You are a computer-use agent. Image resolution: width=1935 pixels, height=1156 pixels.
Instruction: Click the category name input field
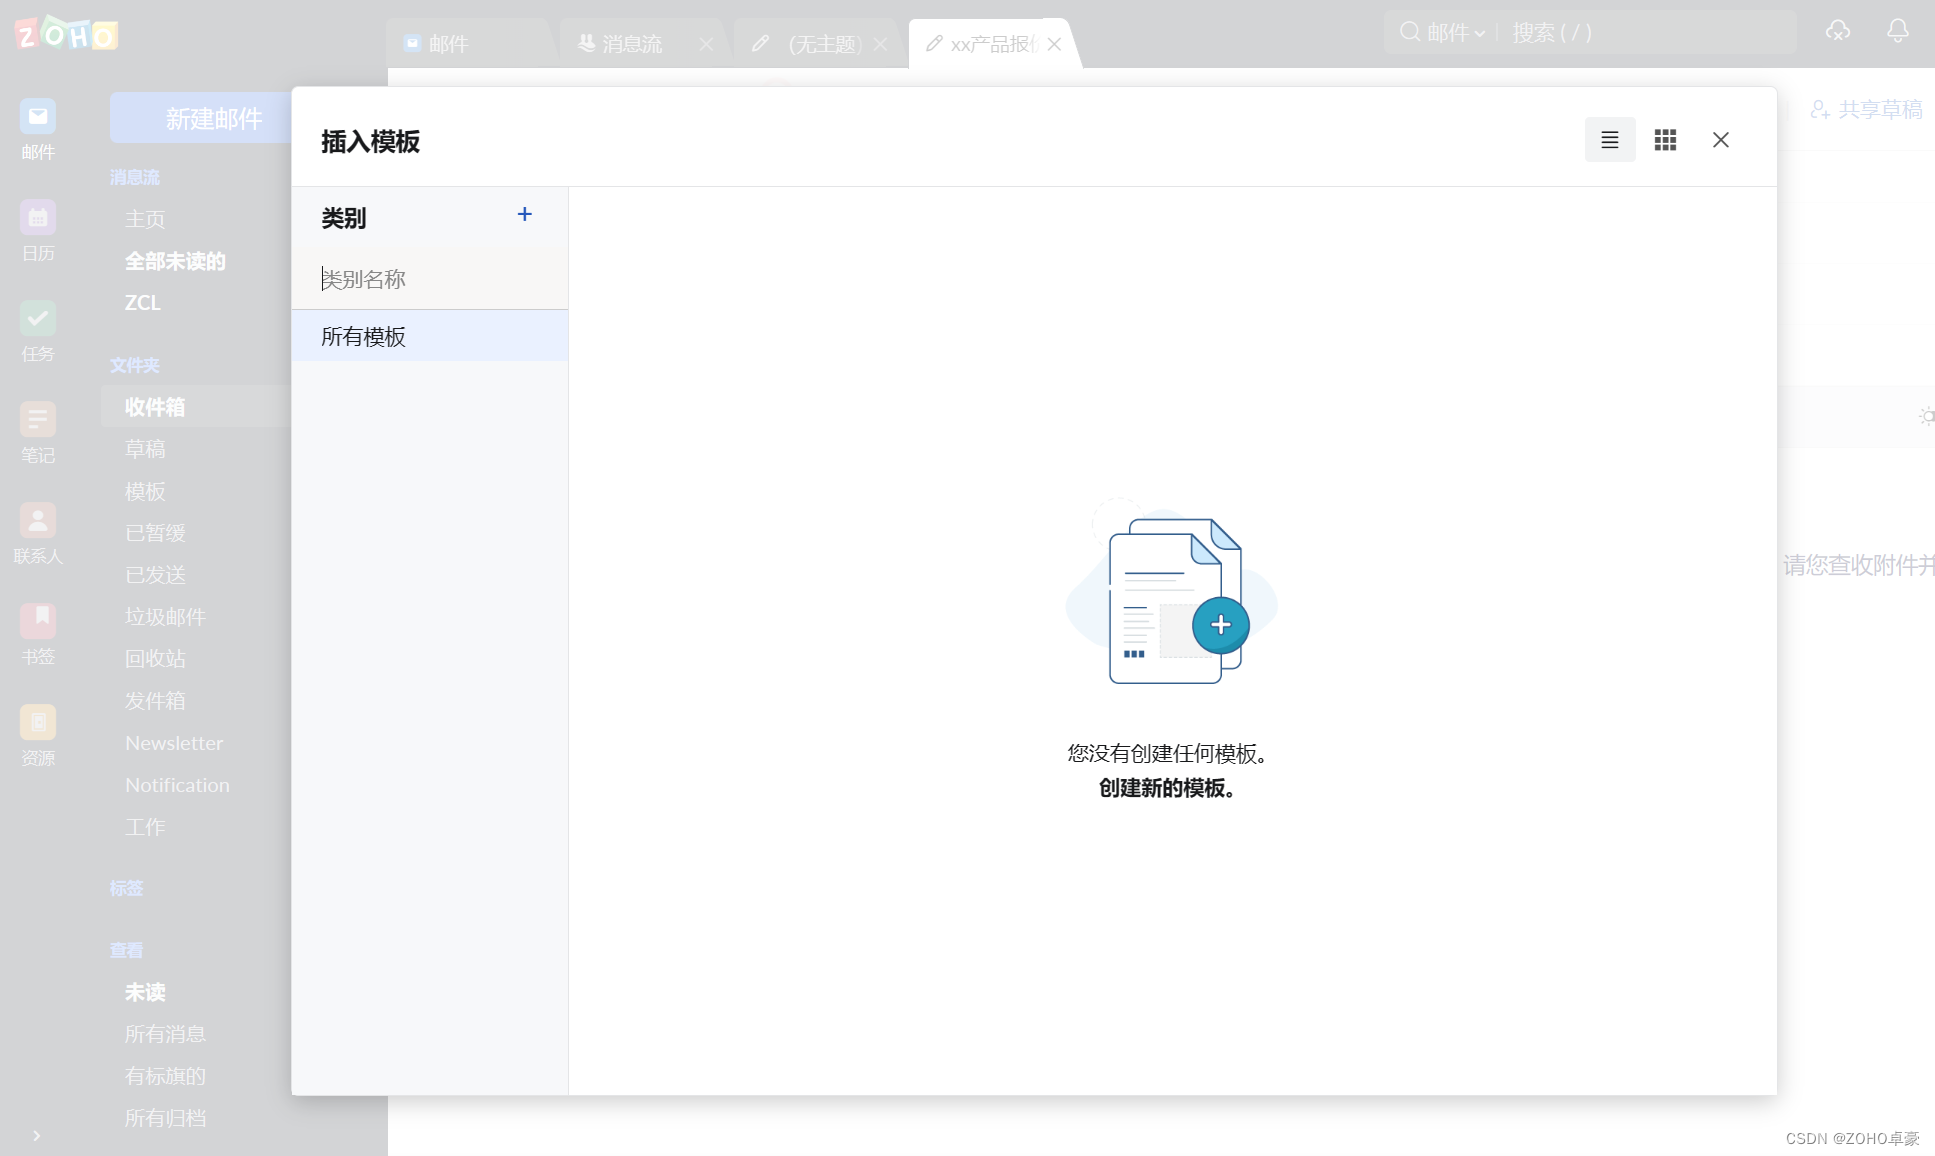[430, 279]
